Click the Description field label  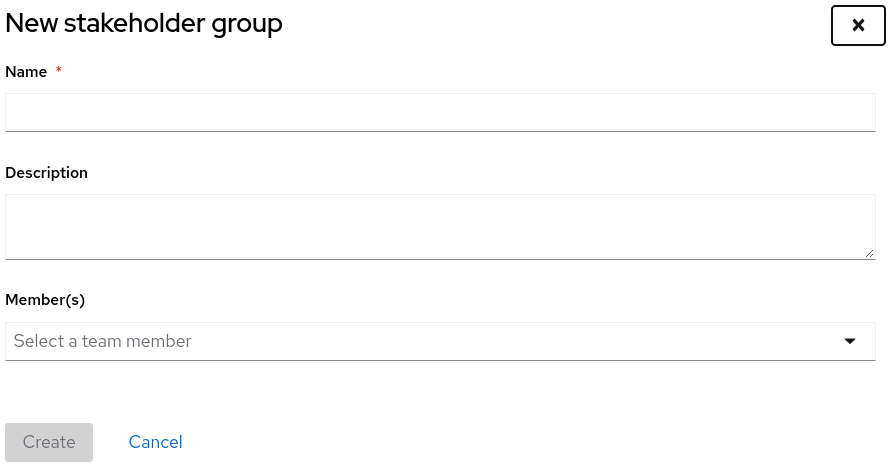click(47, 173)
